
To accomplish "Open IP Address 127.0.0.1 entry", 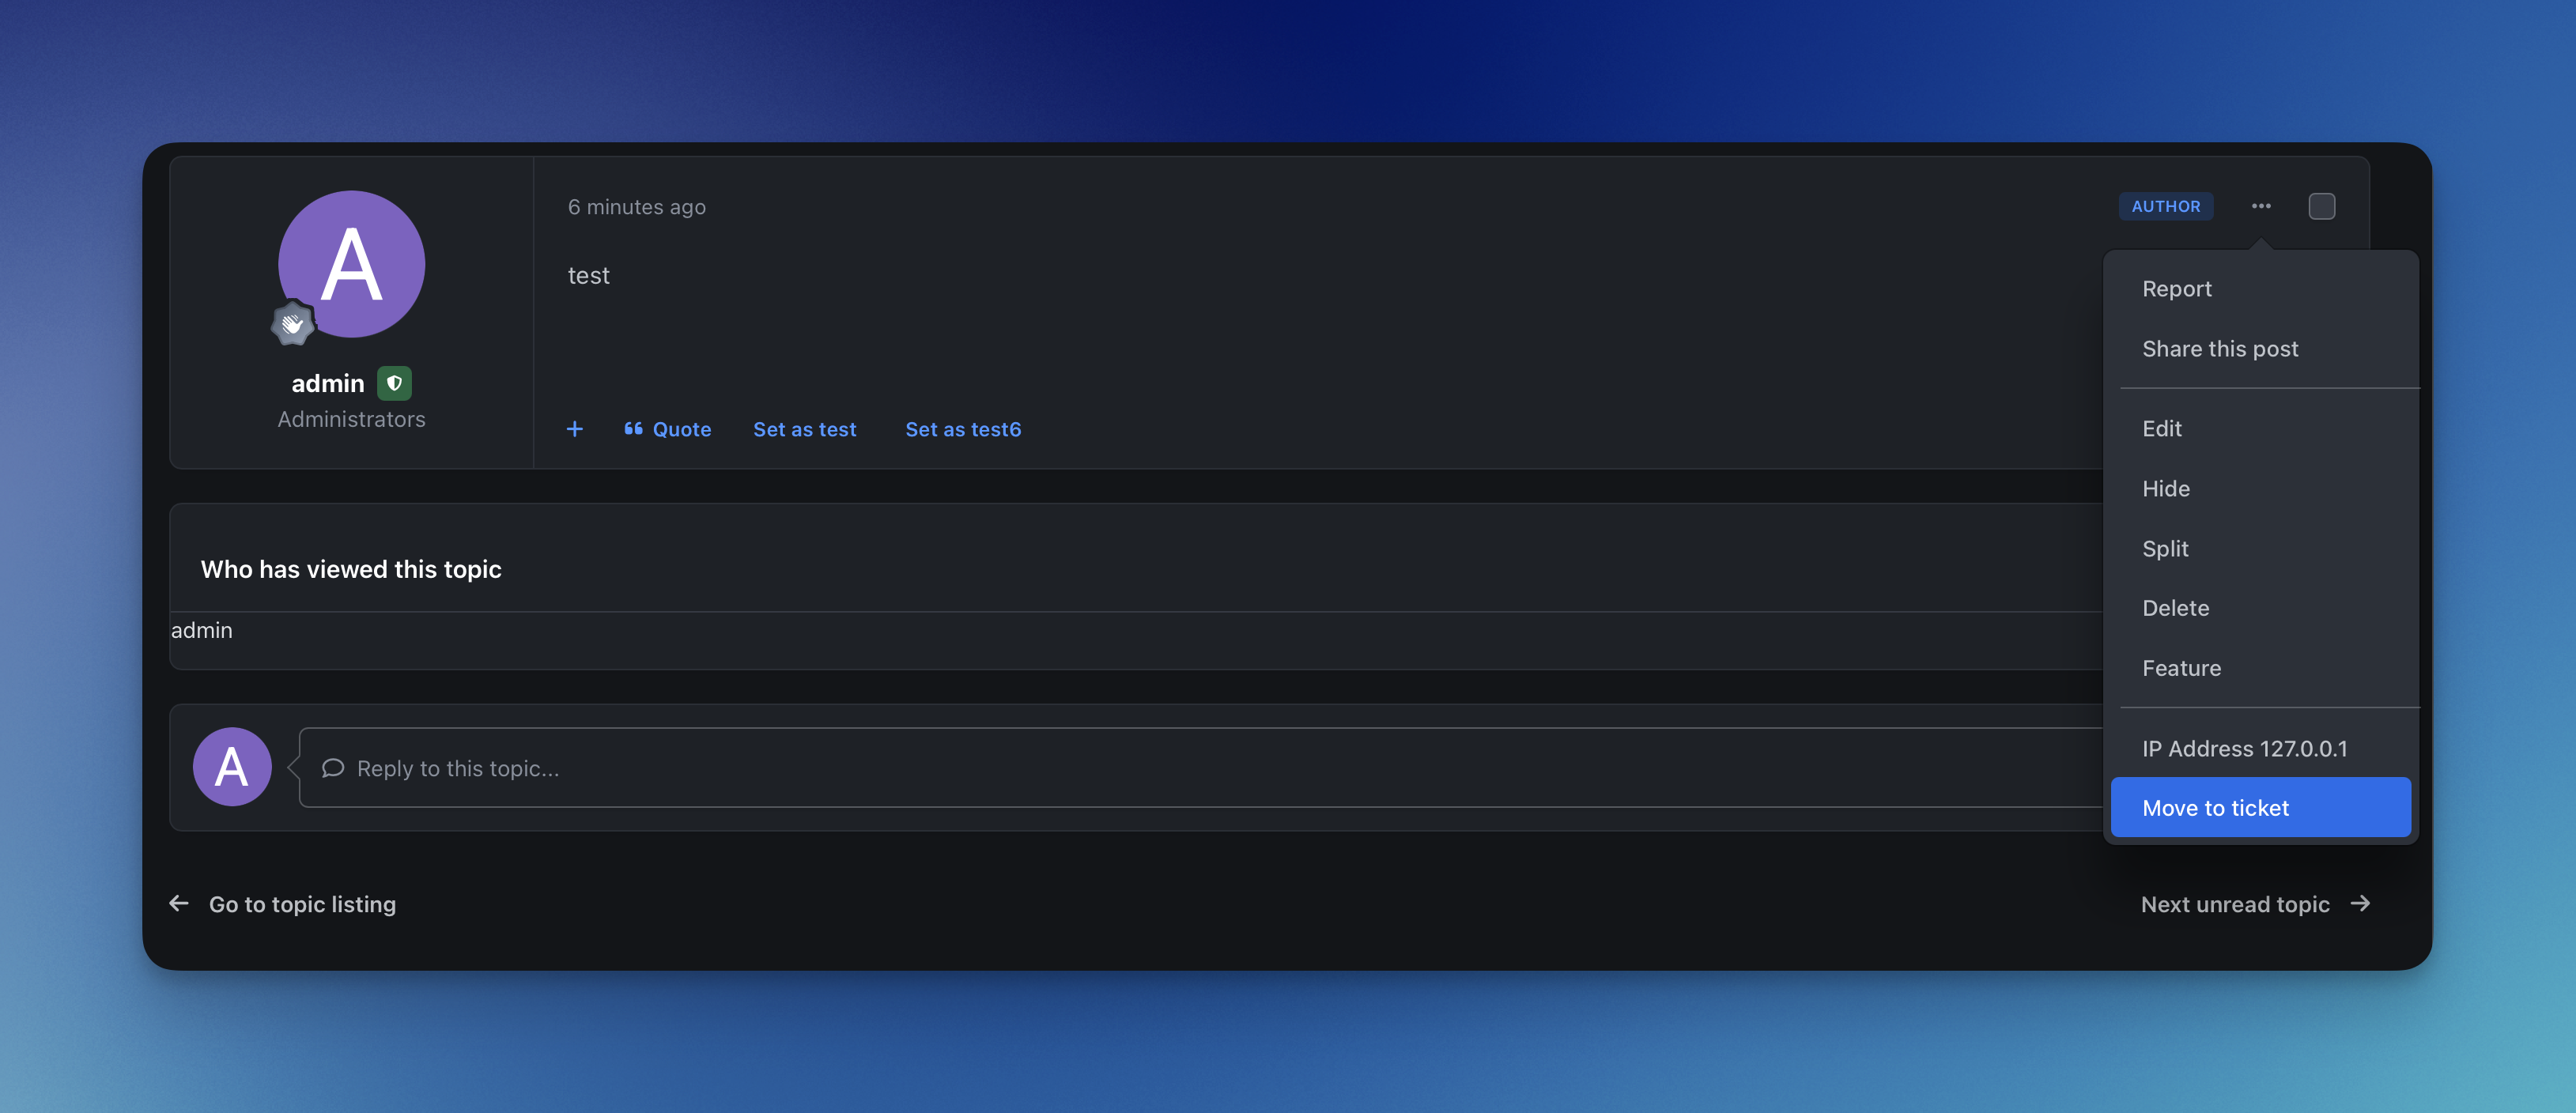I will click(2244, 749).
